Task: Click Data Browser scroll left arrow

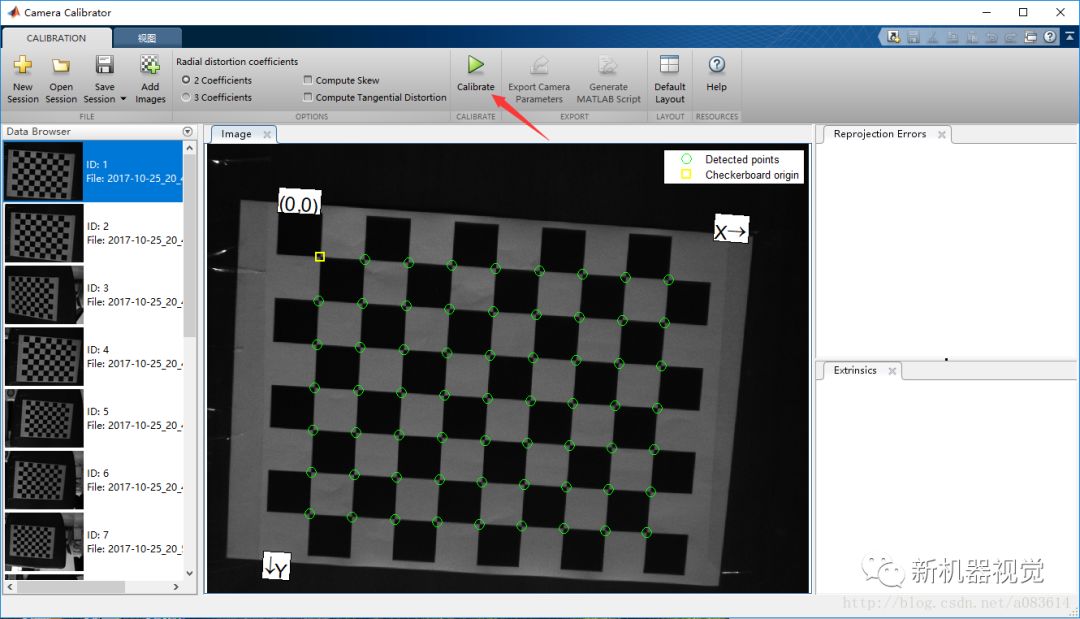Action: (x=10, y=587)
